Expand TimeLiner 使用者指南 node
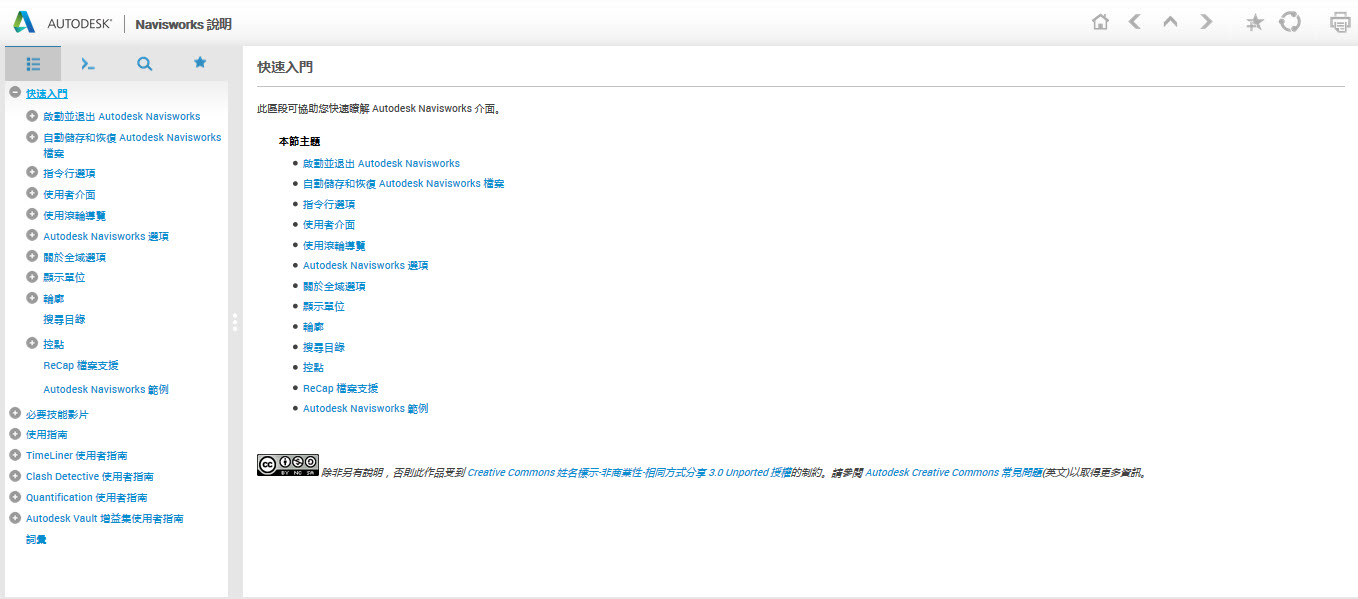Screen dimensions: 1358x599 click(x=15, y=455)
